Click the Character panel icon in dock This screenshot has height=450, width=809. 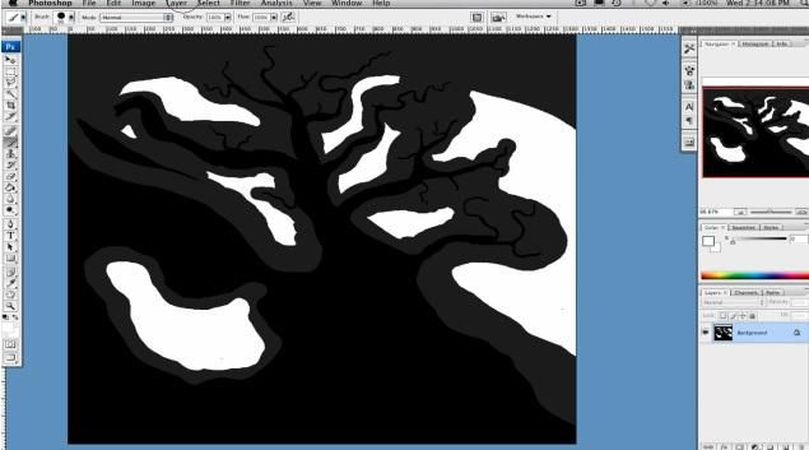(690, 106)
